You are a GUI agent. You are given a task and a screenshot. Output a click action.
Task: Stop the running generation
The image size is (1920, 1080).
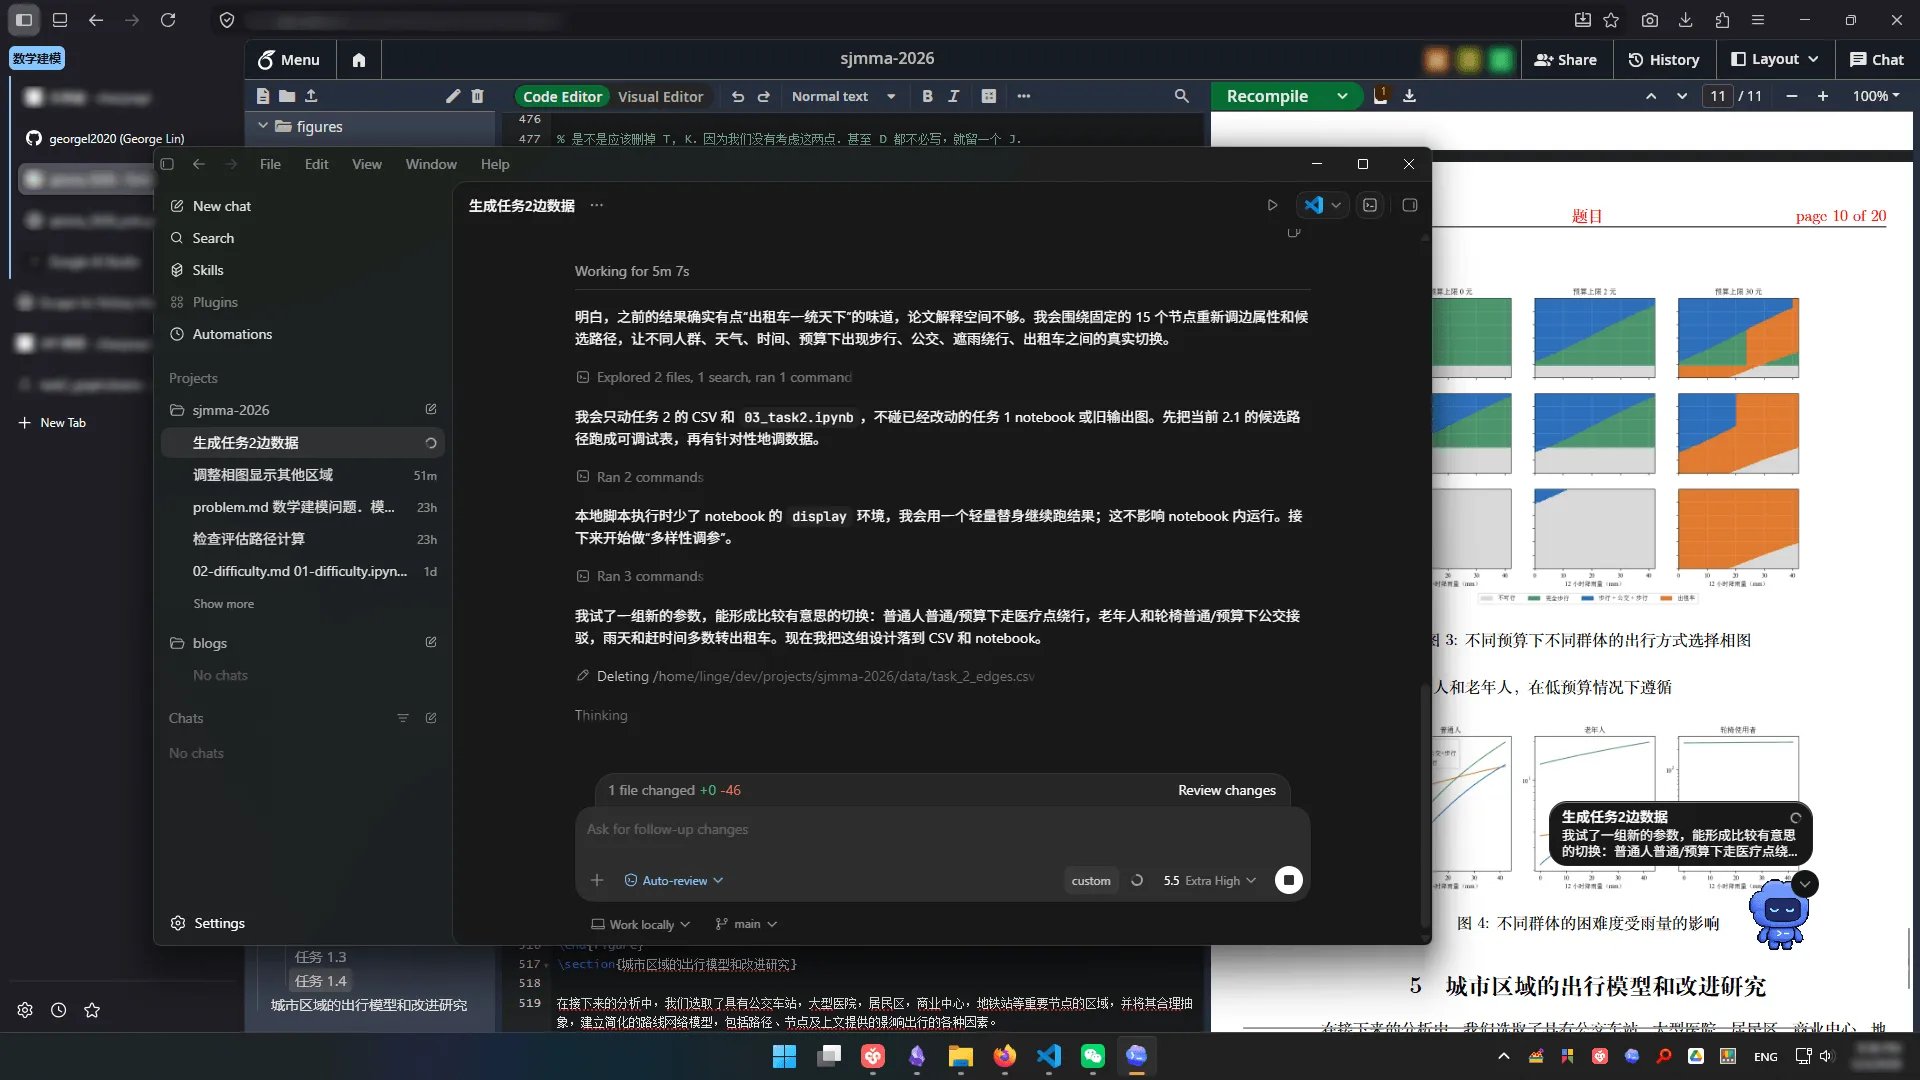coord(1288,880)
